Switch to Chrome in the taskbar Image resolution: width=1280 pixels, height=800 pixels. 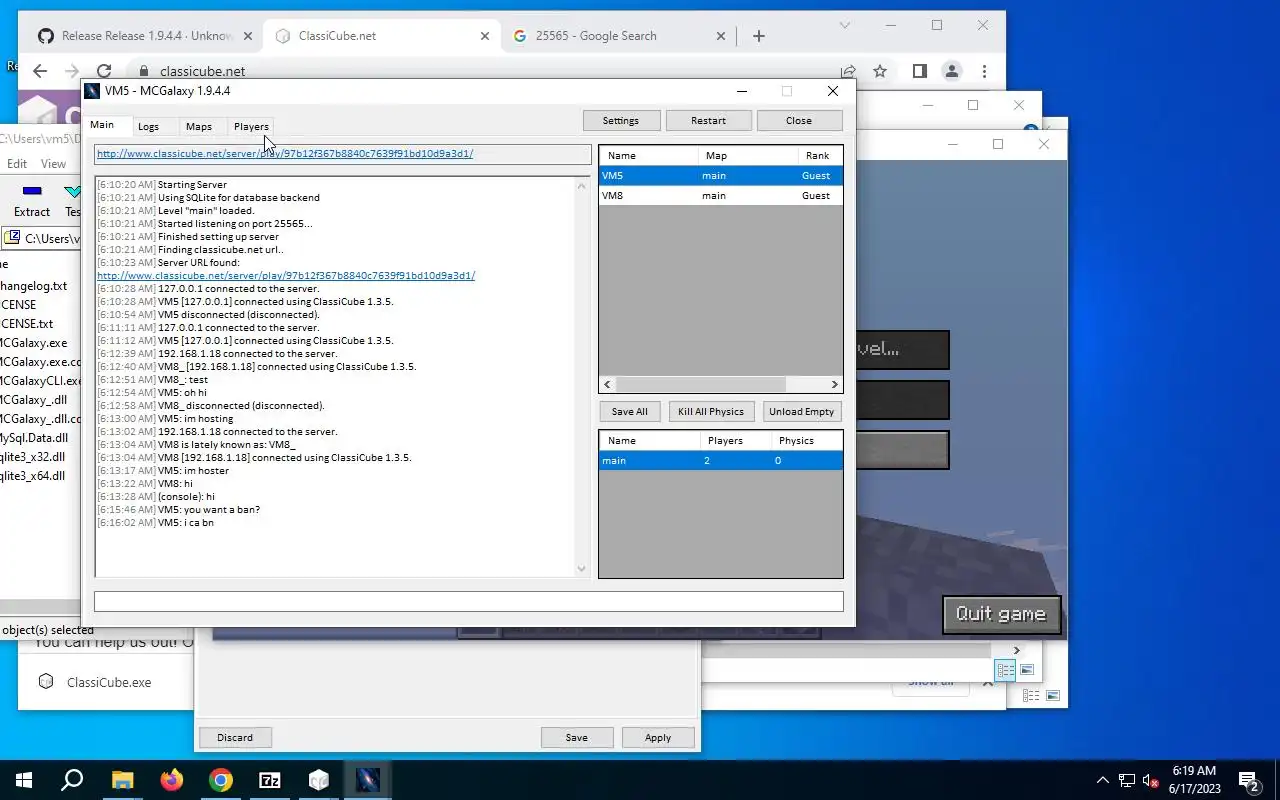(221, 780)
